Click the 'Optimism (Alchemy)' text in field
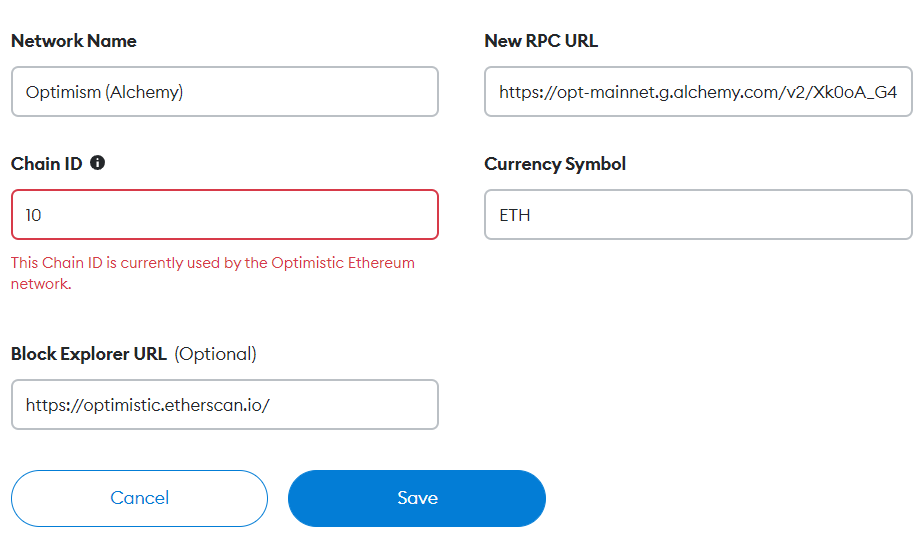This screenshot has height=534, width=924. tap(105, 92)
